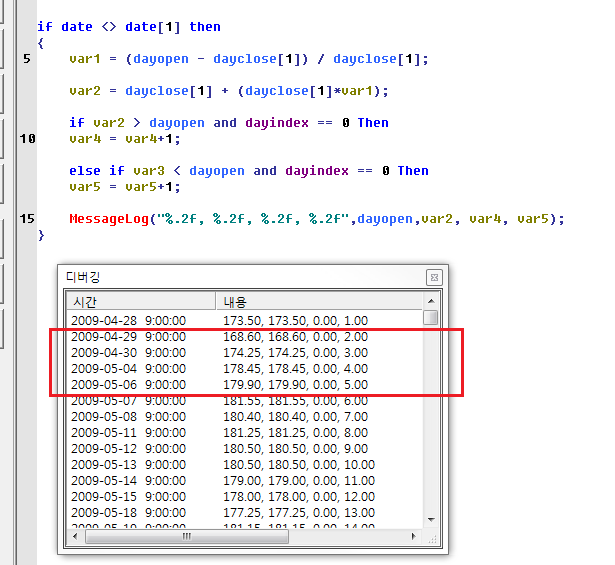
Task: Click the horizontal scrollbar thumb
Action: pos(185,537)
